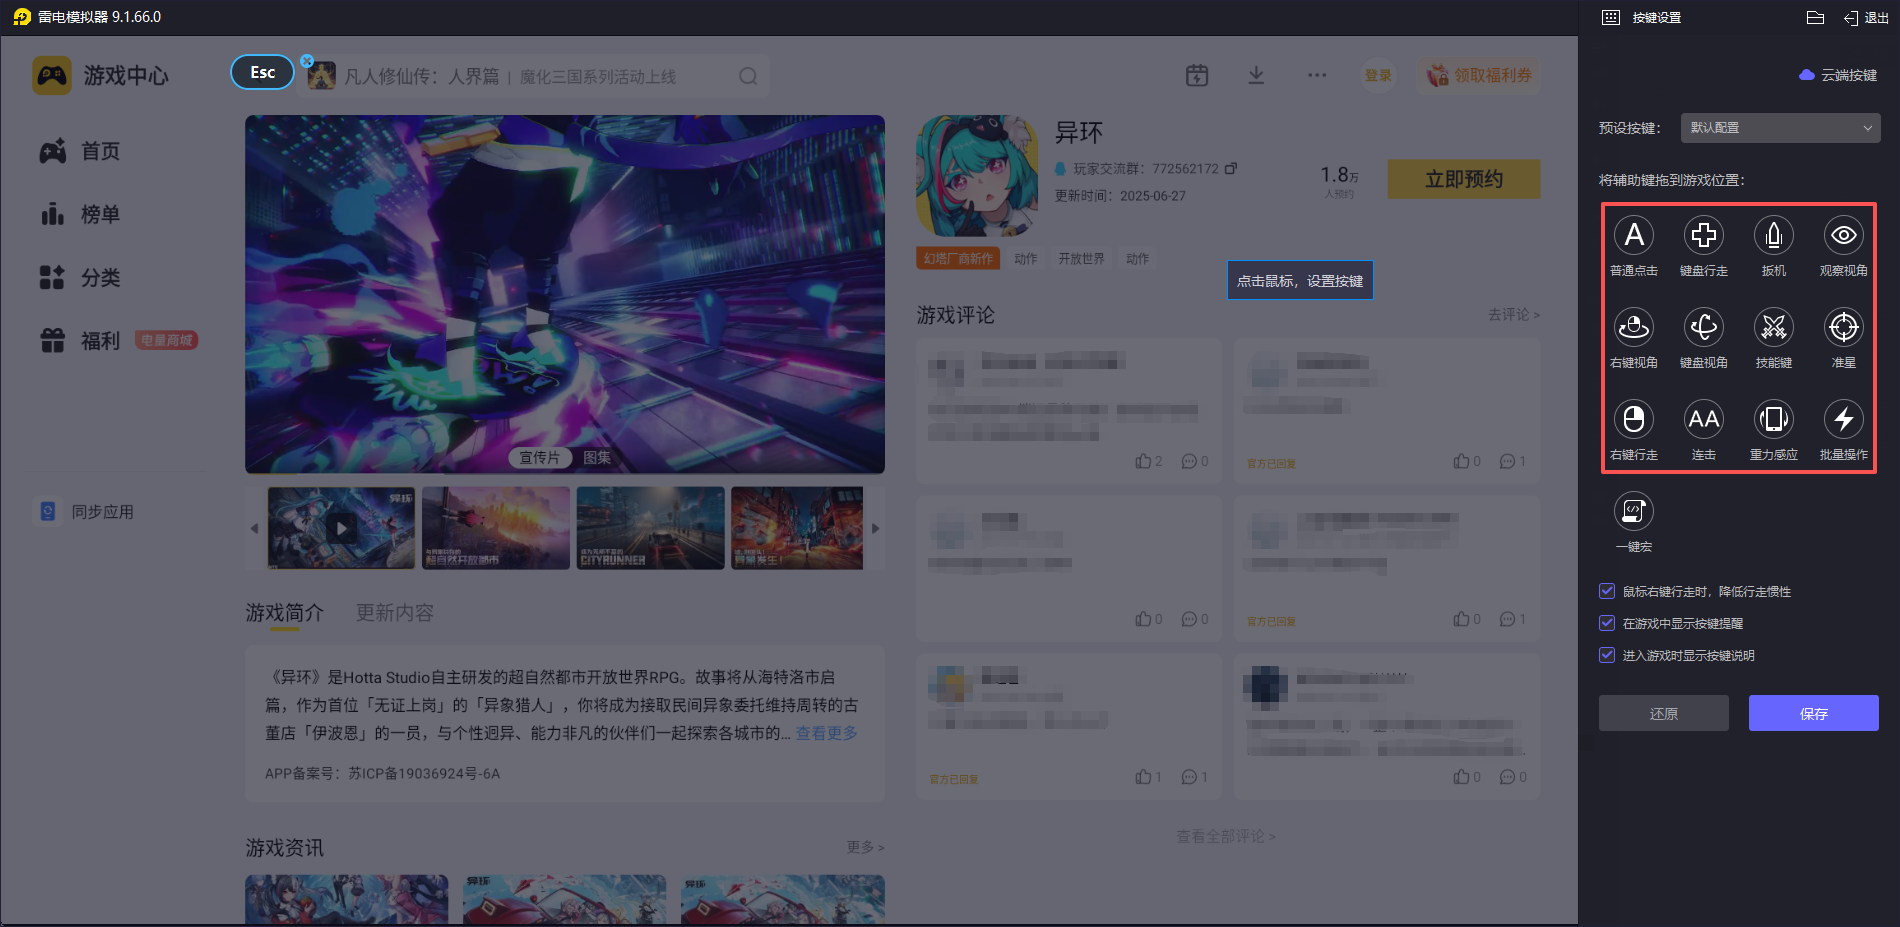Click the 异环 game avatar image
Image resolution: width=1900 pixels, height=927 pixels.
[977, 175]
